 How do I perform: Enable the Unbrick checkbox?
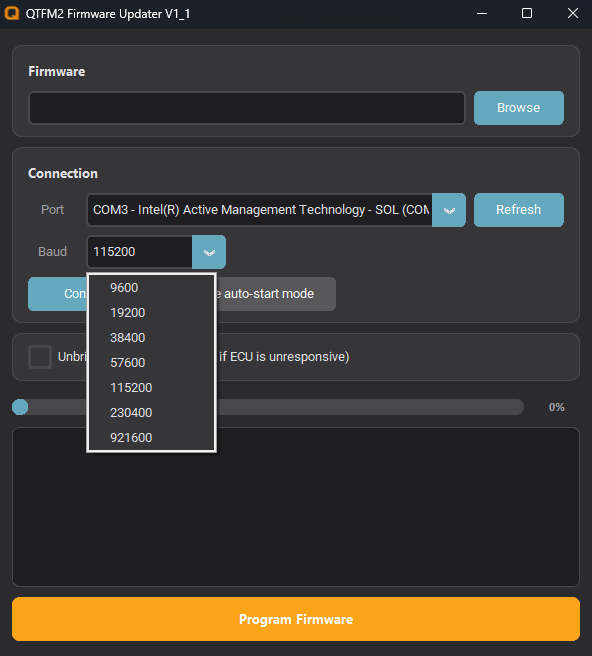point(40,357)
